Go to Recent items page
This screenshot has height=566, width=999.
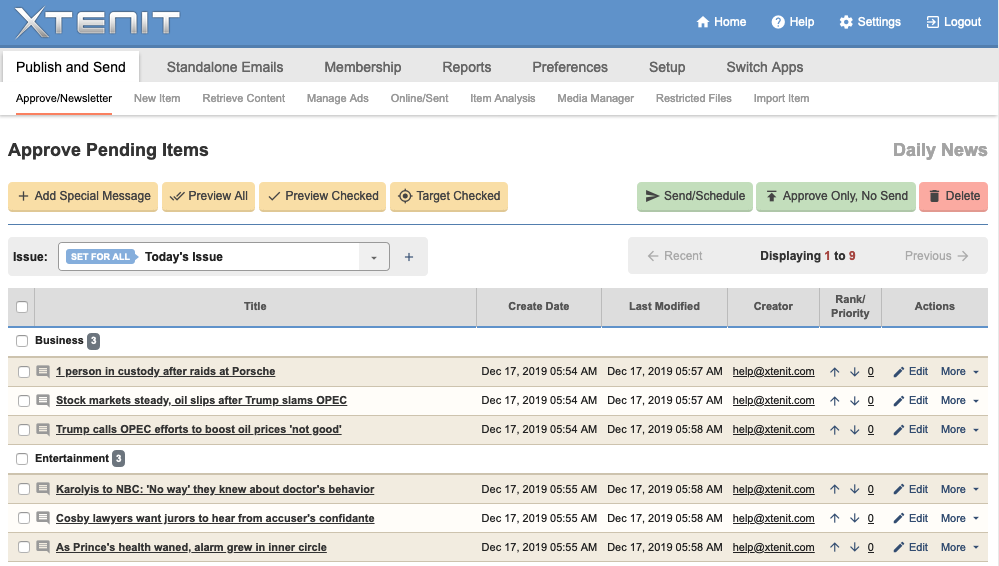(675, 256)
